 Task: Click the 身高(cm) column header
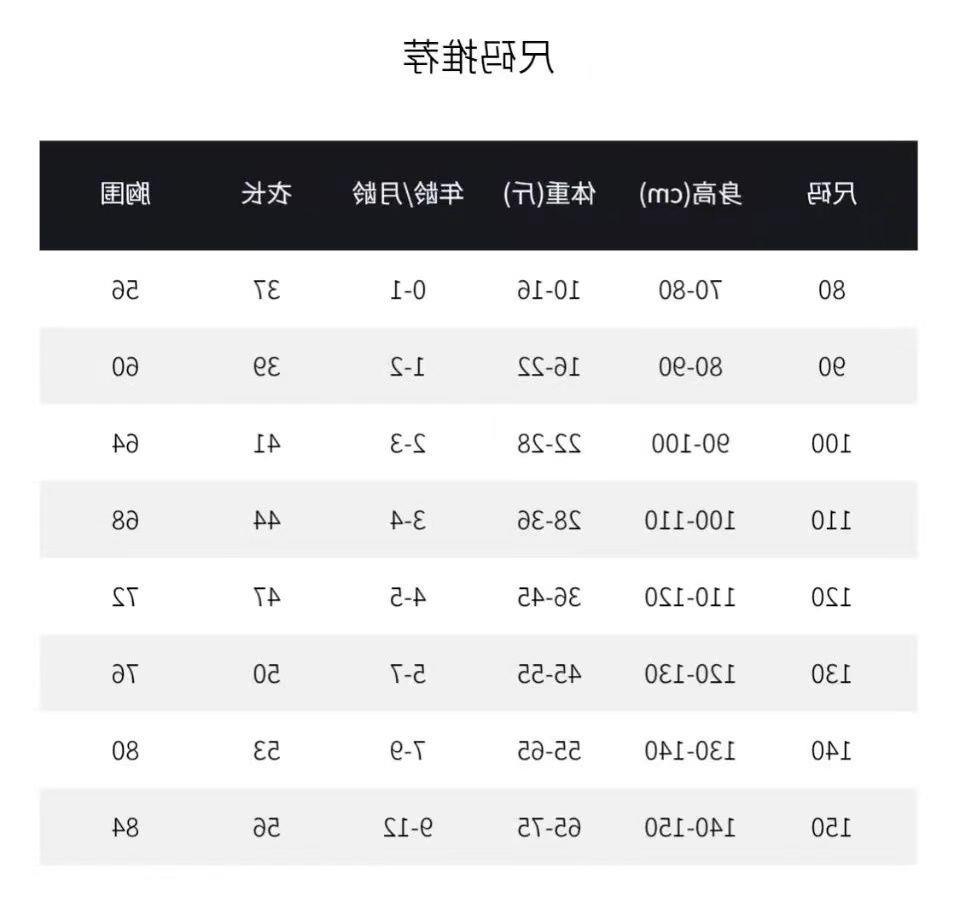691,194
